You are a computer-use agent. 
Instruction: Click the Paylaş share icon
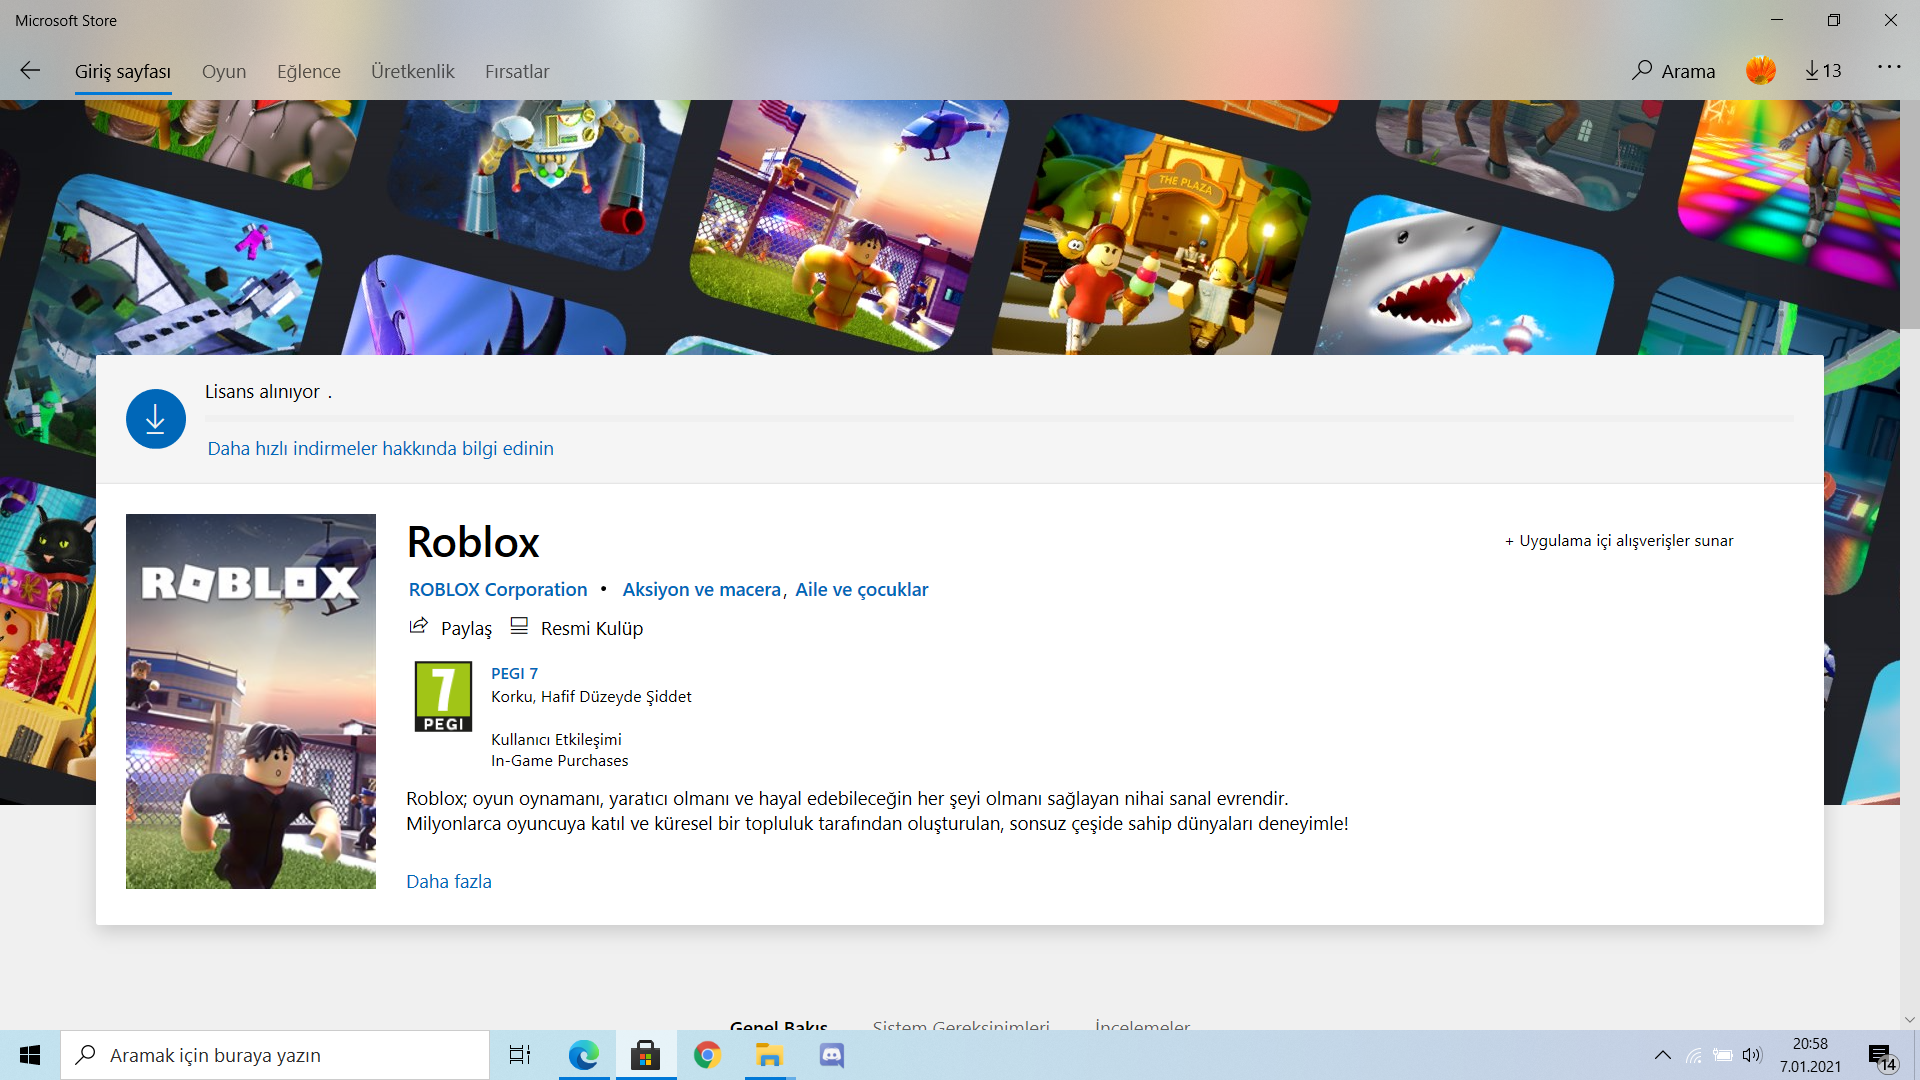point(419,627)
